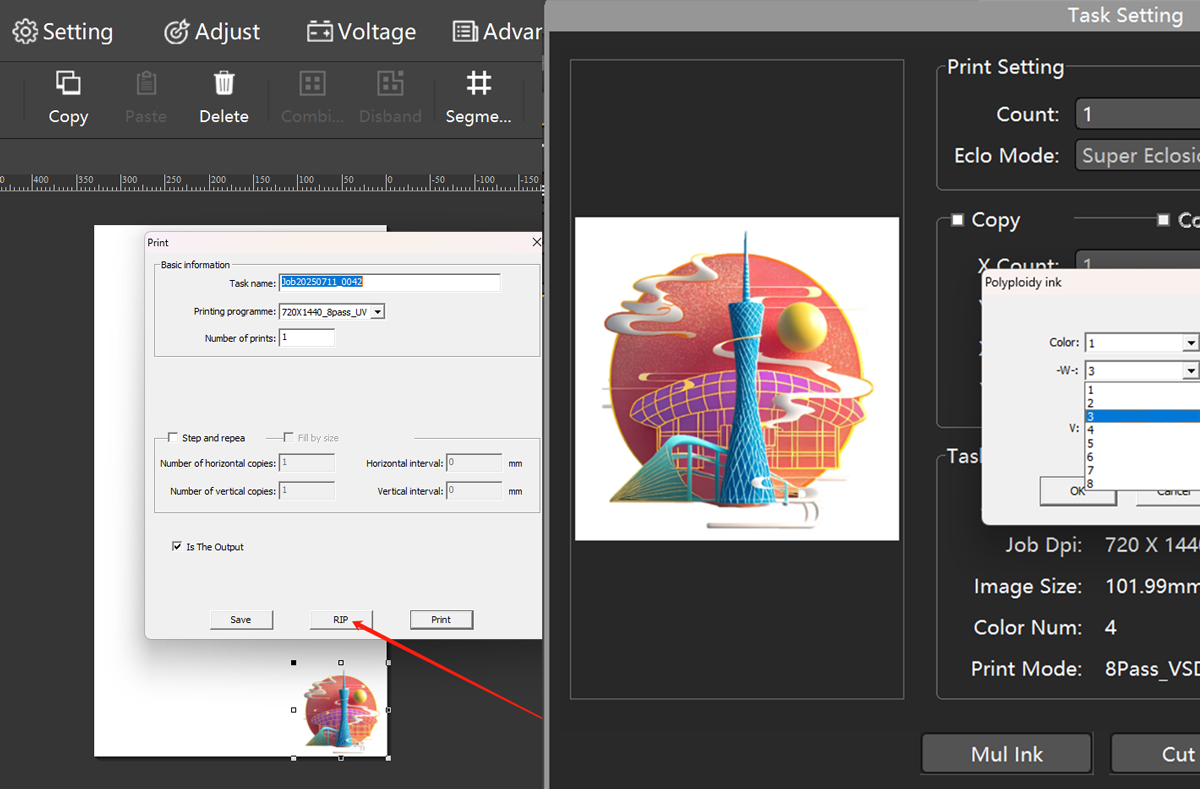Click the "Image Size:" label
This screenshot has height=789, width=1200.
tap(1028, 586)
